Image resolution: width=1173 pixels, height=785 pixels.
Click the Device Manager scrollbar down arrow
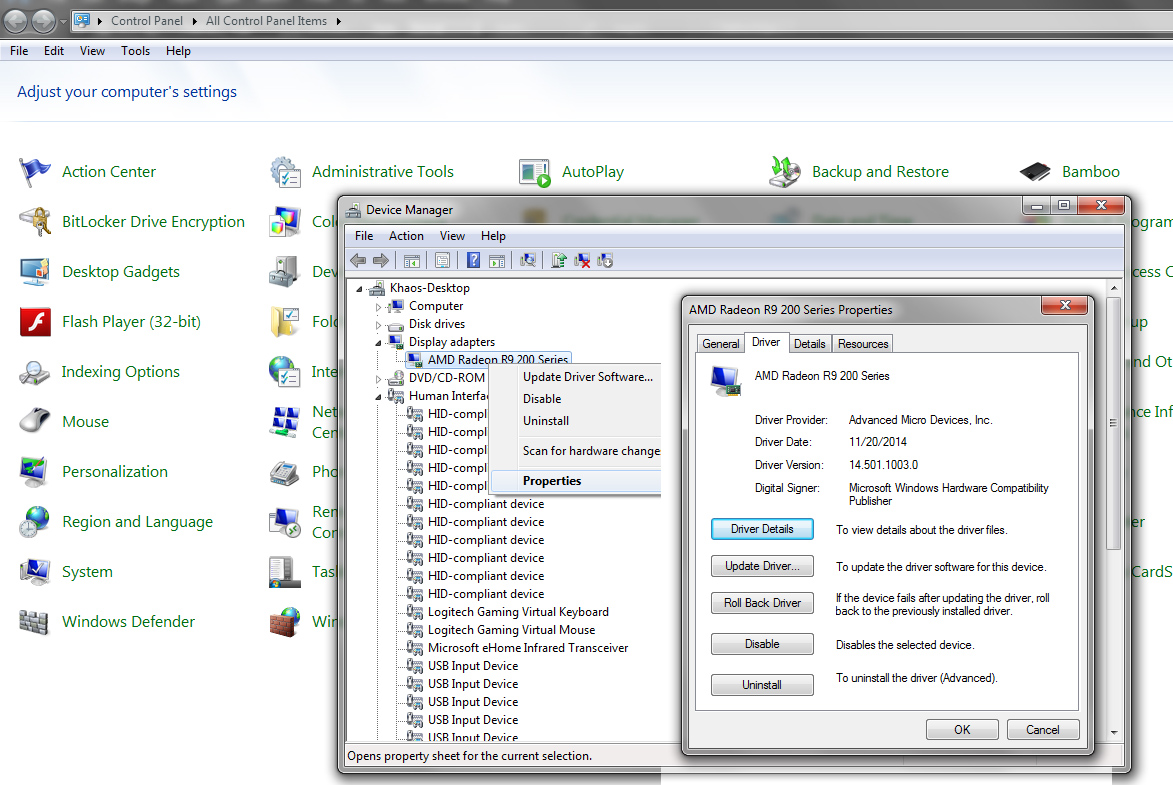click(x=1114, y=733)
